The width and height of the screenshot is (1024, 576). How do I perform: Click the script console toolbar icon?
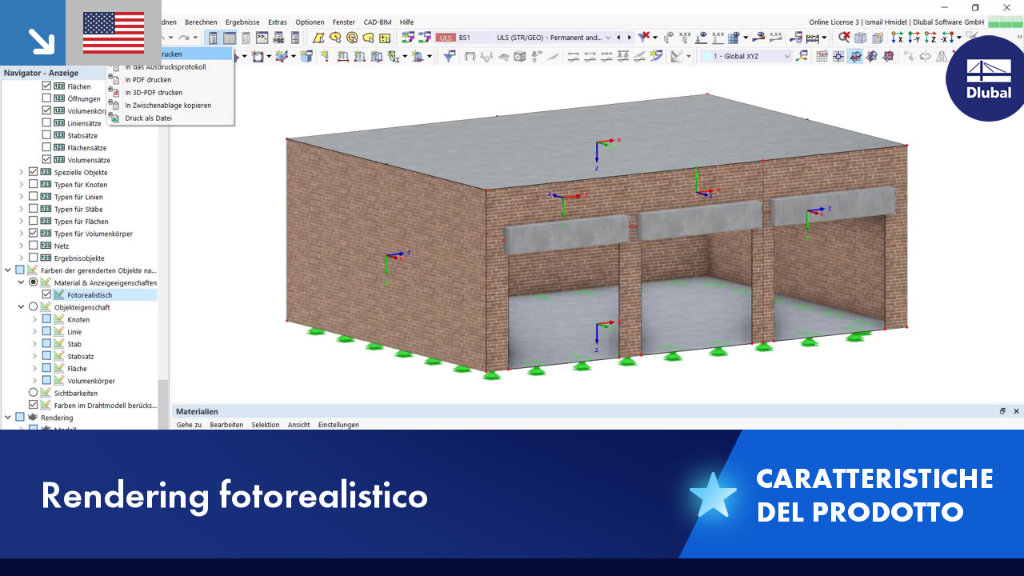point(262,38)
